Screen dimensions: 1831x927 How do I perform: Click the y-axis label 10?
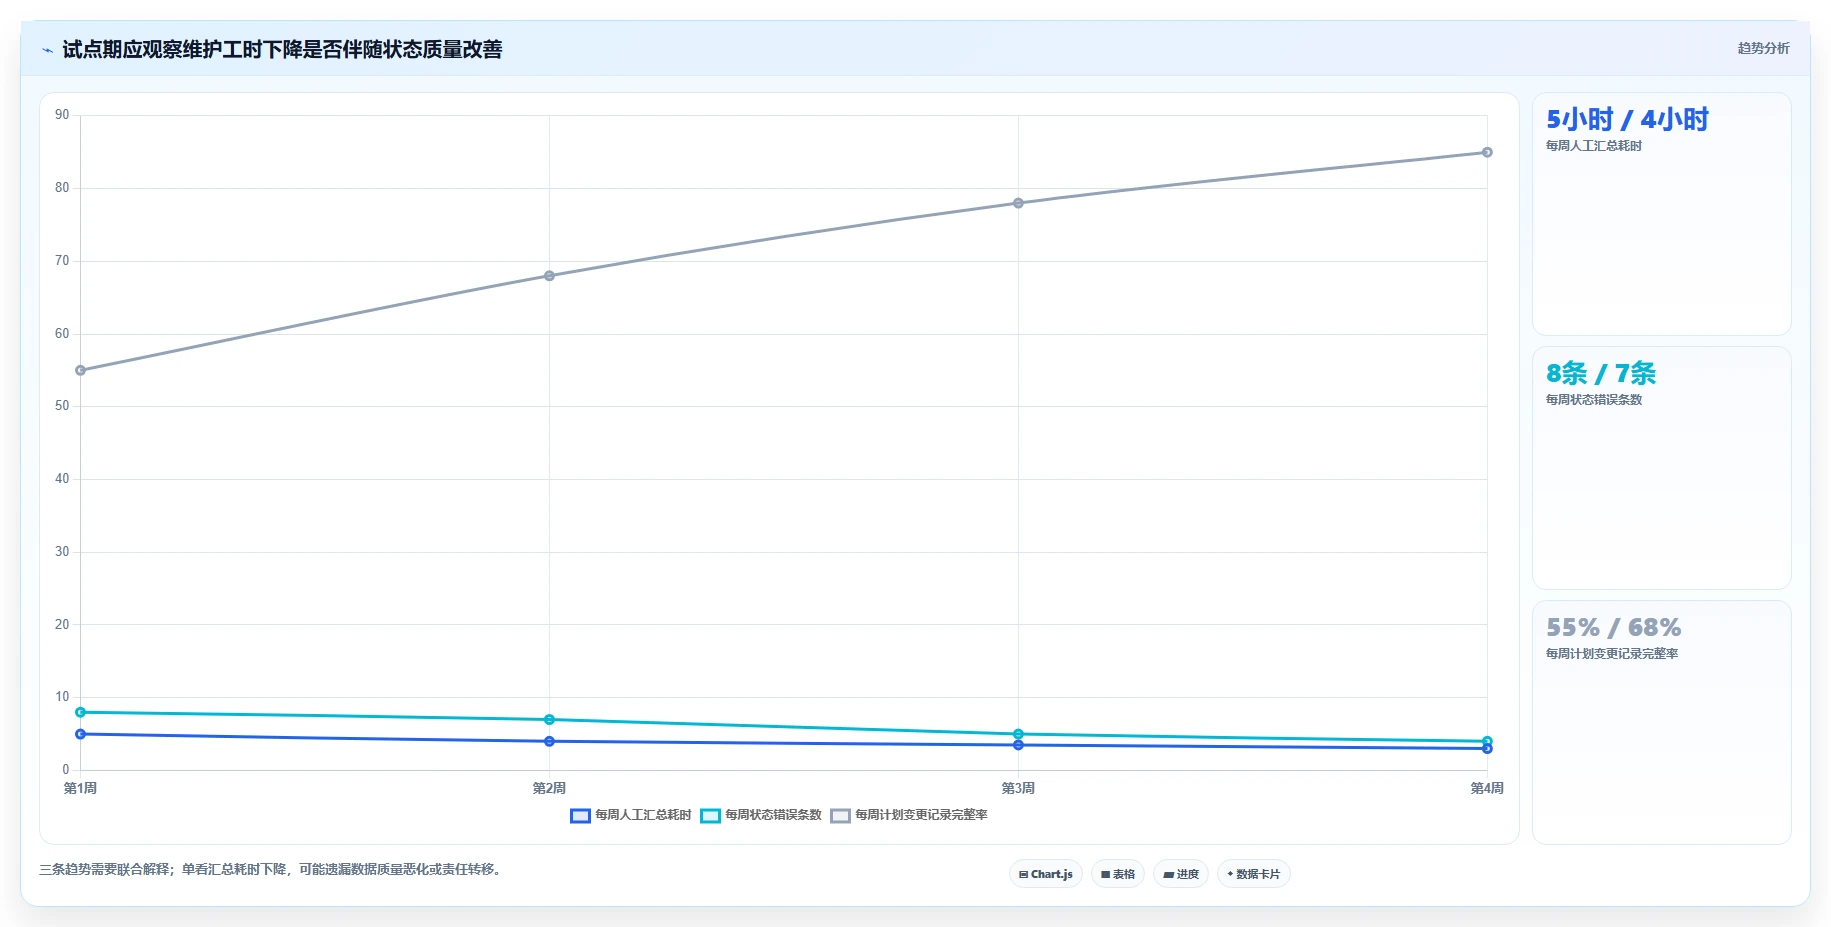(x=62, y=697)
